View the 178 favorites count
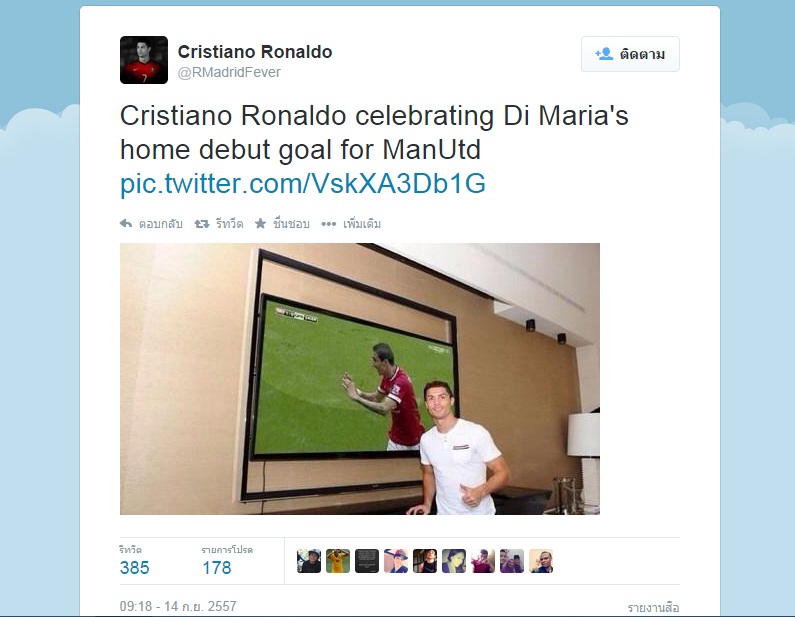 pyautogui.click(x=217, y=568)
